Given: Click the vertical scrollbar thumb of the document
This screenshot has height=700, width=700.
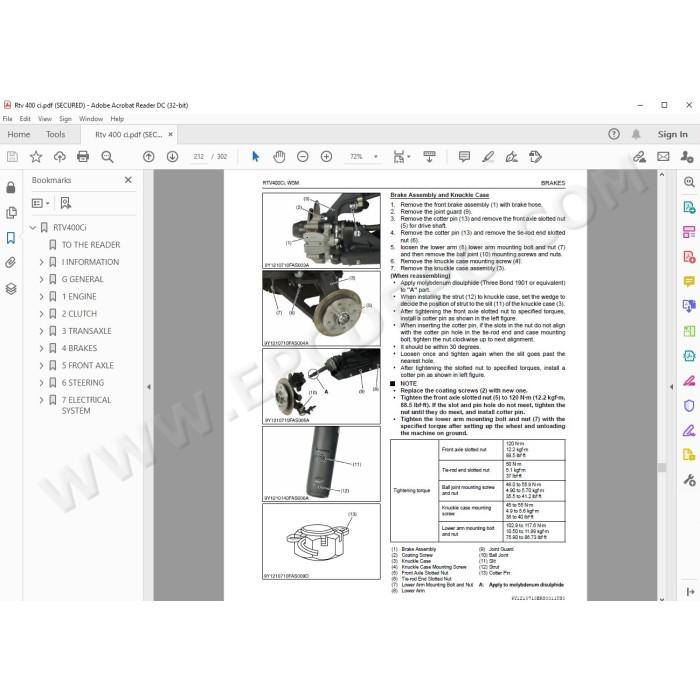Looking at the screenshot, I should tap(662, 467).
